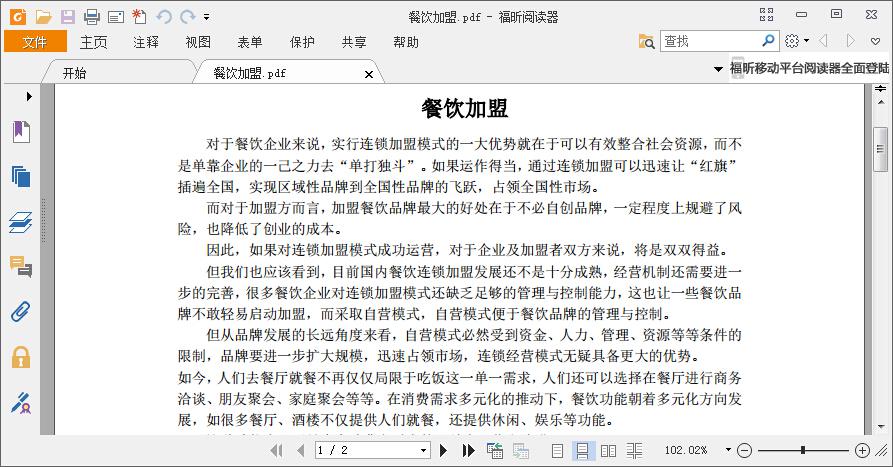Switch to the 表单 ribbon tab

click(249, 42)
